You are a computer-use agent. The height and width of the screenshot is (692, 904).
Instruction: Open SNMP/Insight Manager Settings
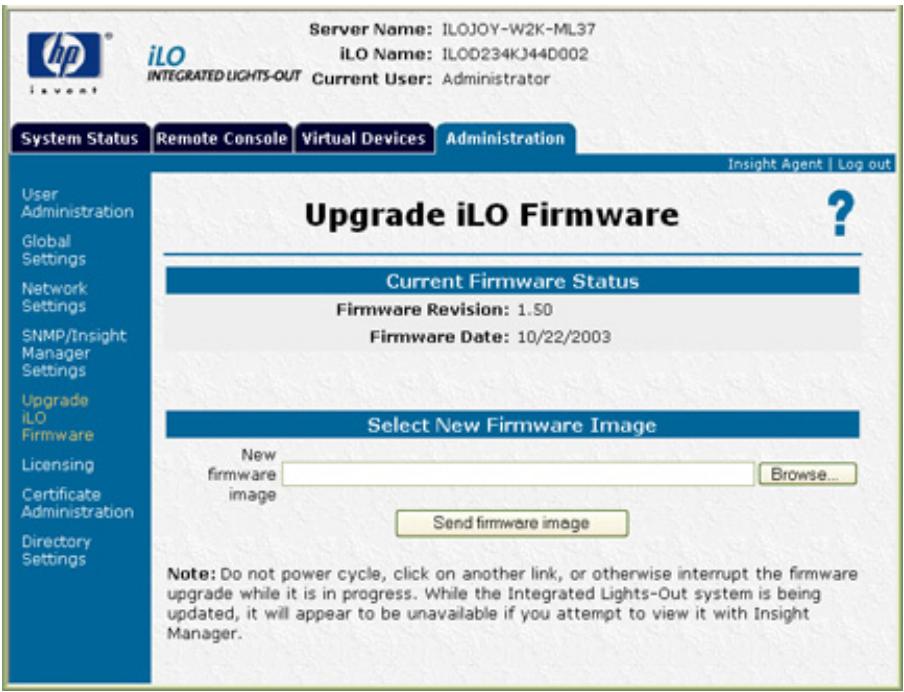click(x=74, y=353)
